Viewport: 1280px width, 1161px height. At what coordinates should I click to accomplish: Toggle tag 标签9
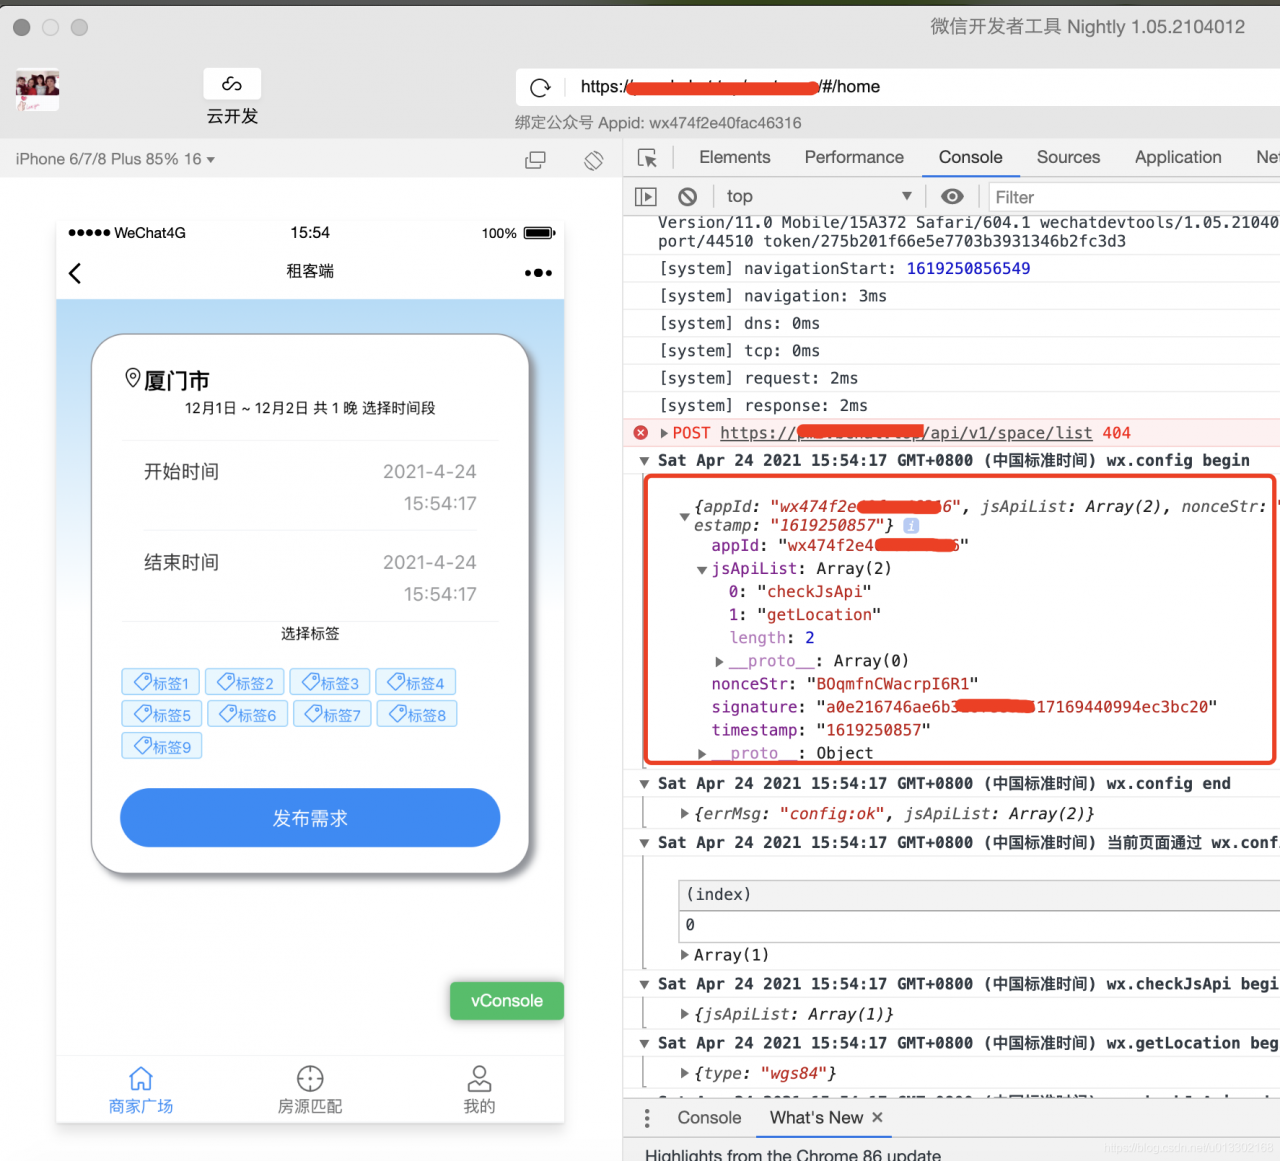tap(162, 746)
